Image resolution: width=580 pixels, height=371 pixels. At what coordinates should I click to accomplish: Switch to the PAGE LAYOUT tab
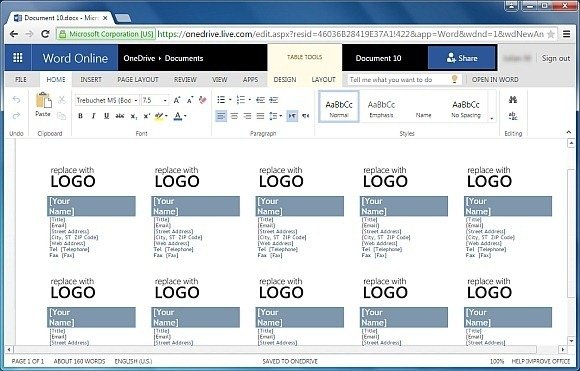coord(138,80)
